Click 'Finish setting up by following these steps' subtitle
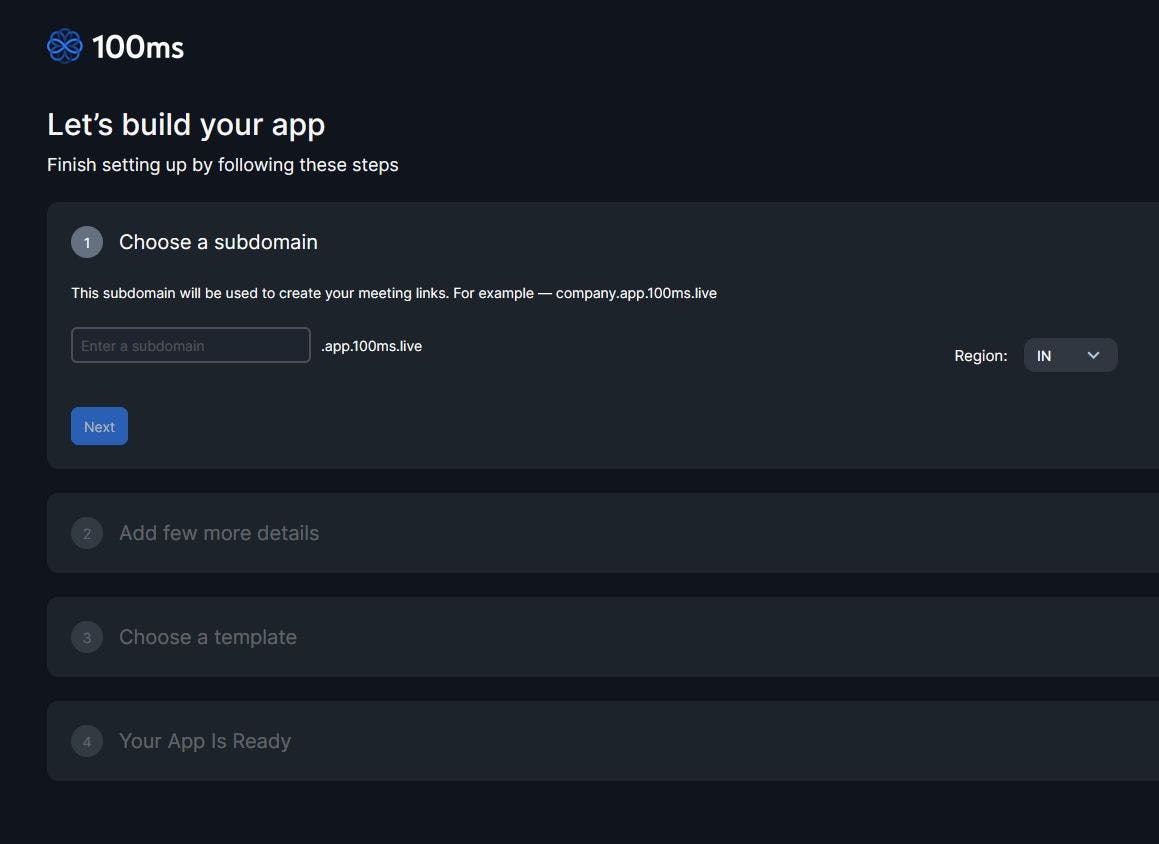This screenshot has width=1159, height=844. click(x=223, y=165)
